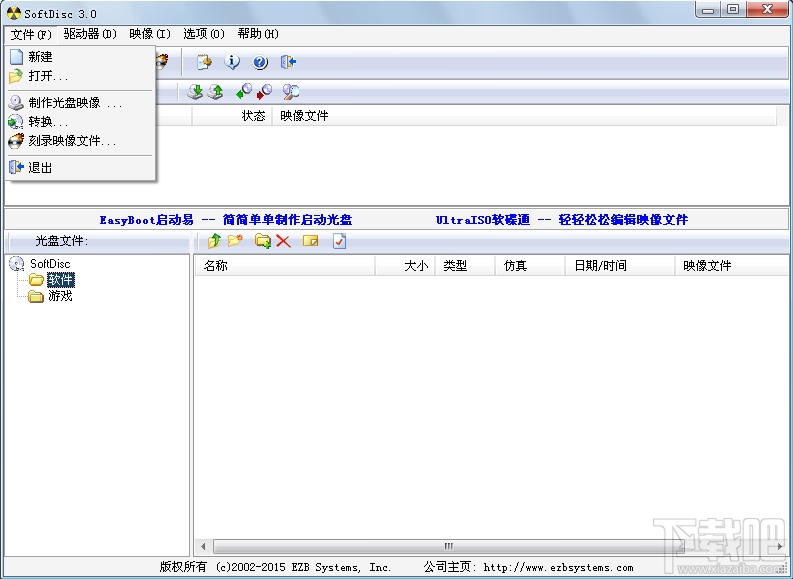Click the mount image icon with green down arrow
The width and height of the screenshot is (793, 579).
coord(195,92)
